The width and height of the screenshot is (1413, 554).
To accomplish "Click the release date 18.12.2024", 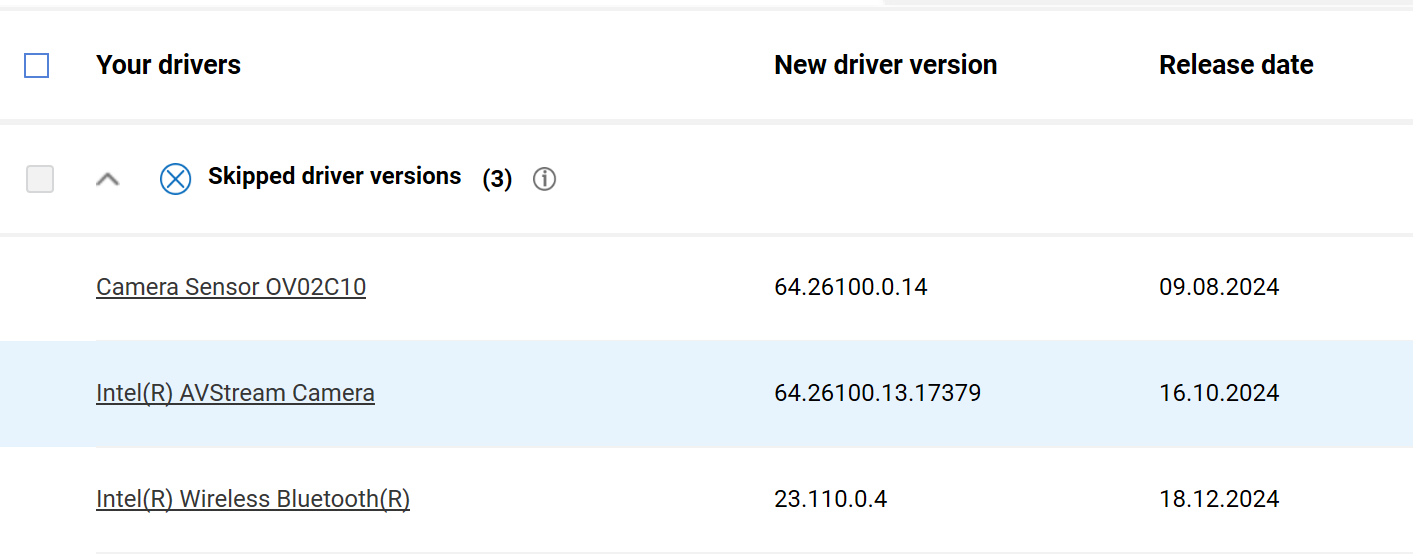I will pos(1219,499).
